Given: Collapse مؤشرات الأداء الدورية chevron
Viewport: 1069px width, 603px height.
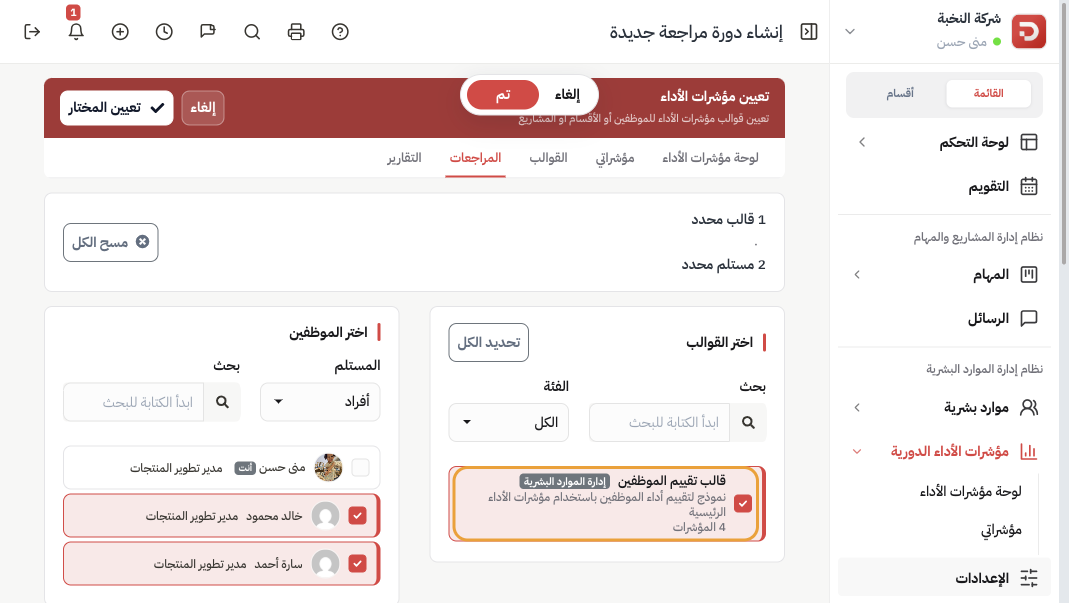Looking at the screenshot, I should [x=857, y=451].
